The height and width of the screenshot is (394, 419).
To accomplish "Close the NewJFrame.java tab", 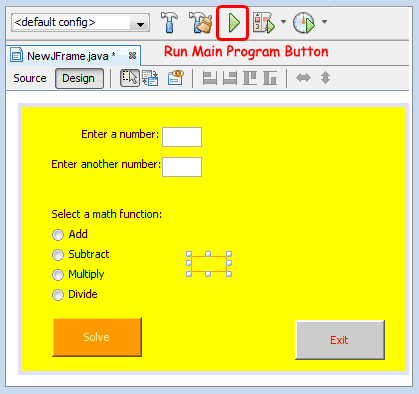I will [132, 56].
